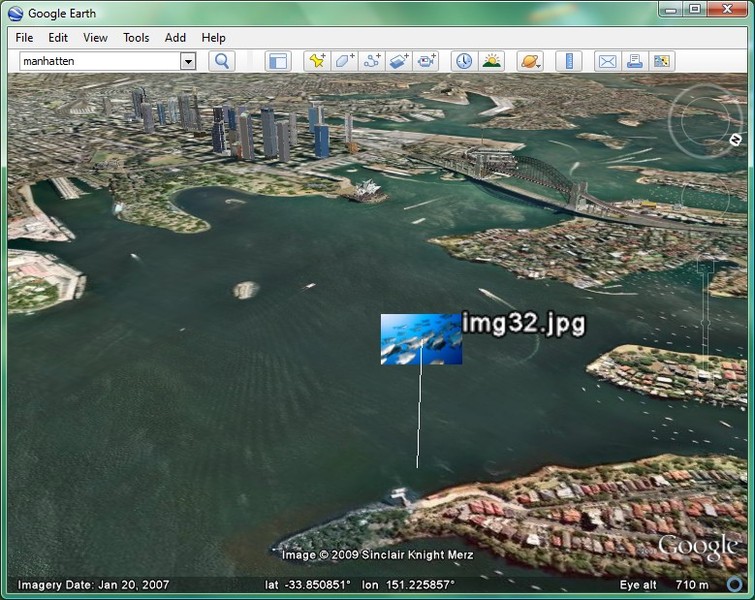Click the Email envelope icon
The height and width of the screenshot is (600, 755).
tap(607, 61)
